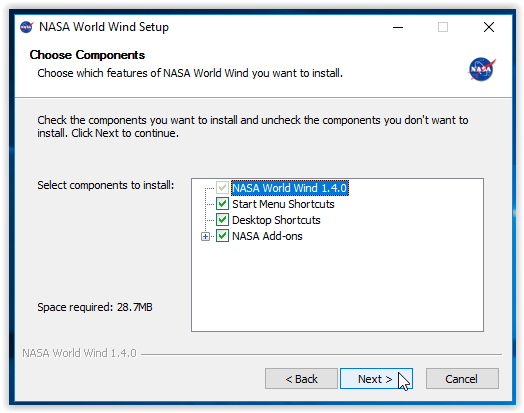Cancel the setup
The height and width of the screenshot is (413, 524).
pos(462,379)
